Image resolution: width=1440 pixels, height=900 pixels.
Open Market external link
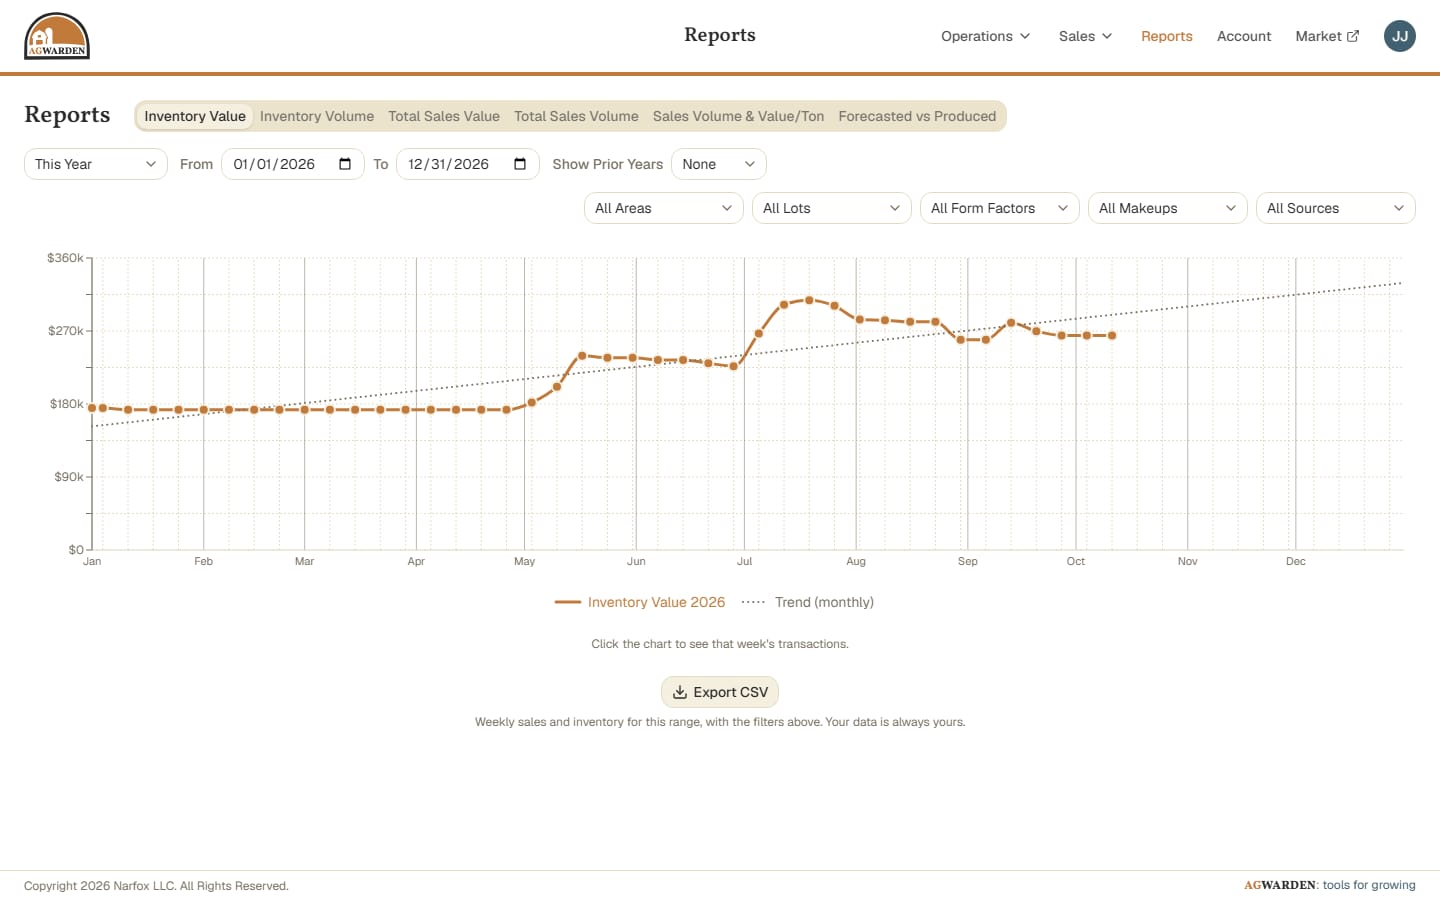pyautogui.click(x=1327, y=36)
